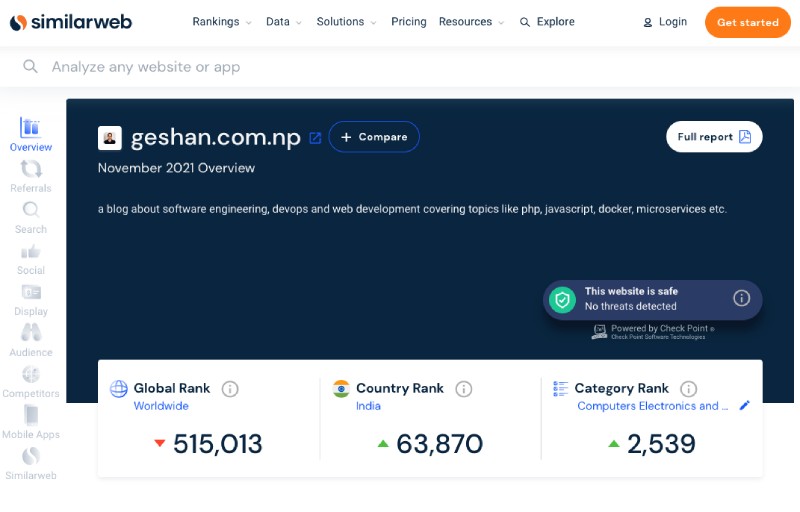
Task: Click the Login link
Action: point(665,22)
